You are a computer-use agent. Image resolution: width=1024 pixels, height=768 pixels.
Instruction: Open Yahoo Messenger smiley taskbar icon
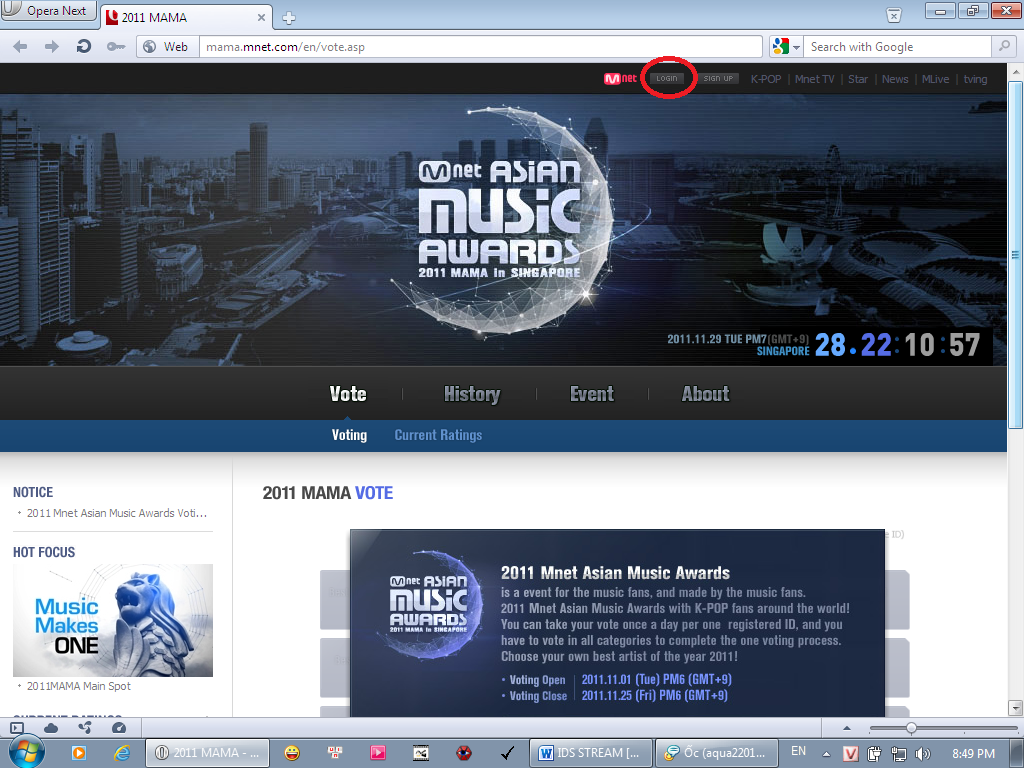[x=292, y=753]
